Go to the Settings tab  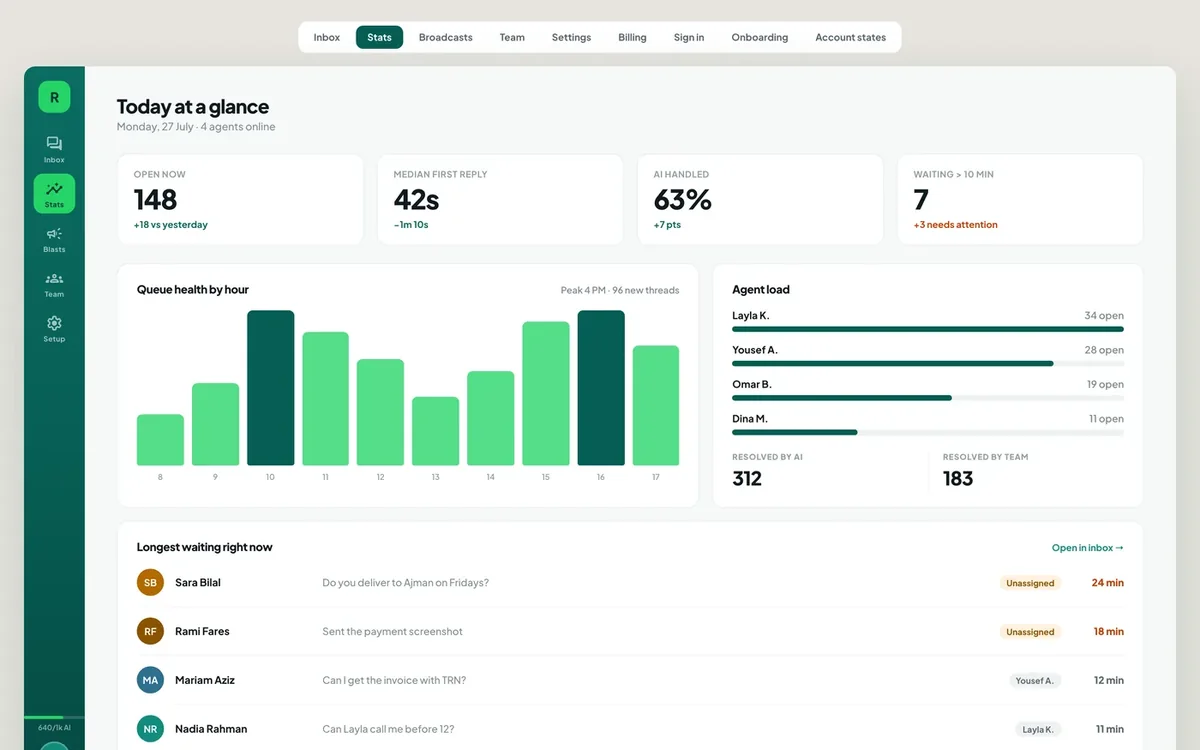point(571,37)
